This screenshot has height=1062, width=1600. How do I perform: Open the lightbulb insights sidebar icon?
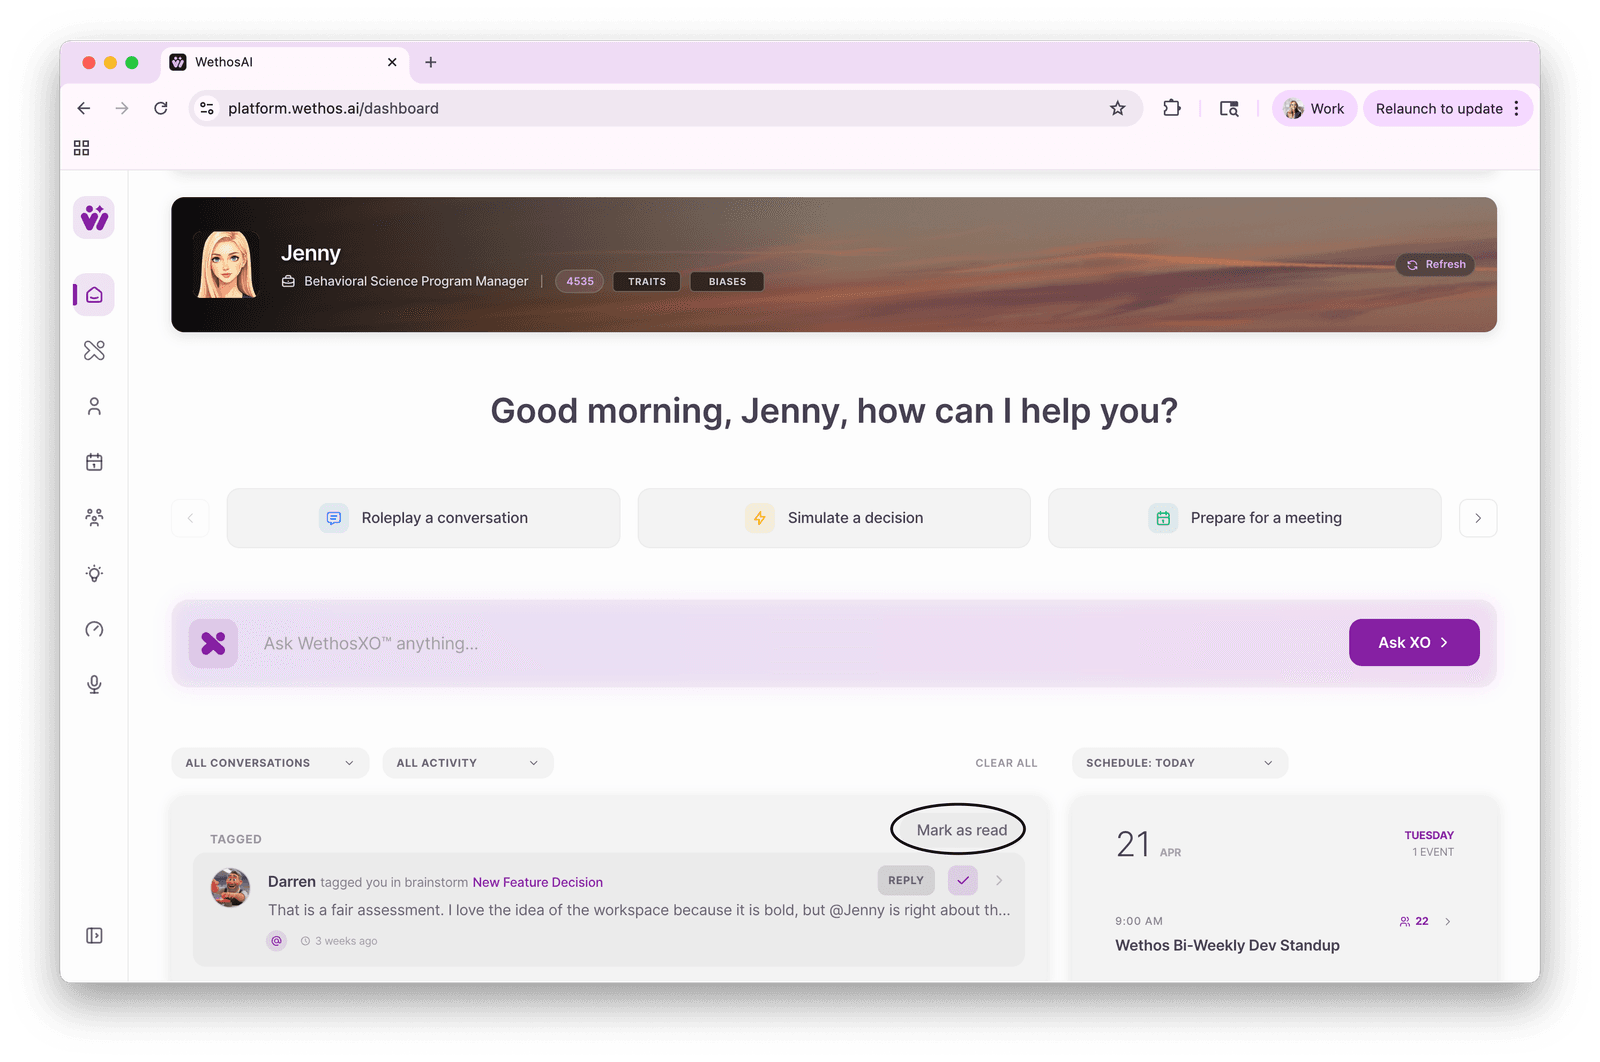(x=94, y=573)
